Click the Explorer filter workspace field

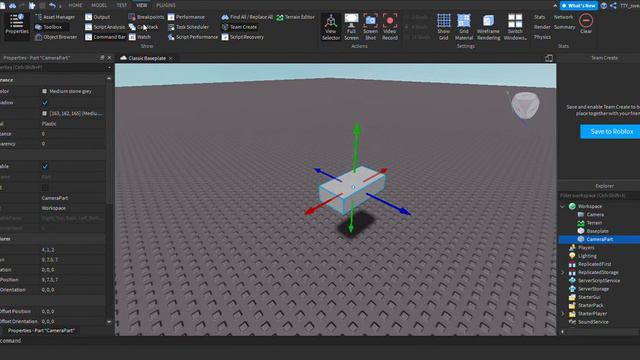pyautogui.click(x=599, y=196)
